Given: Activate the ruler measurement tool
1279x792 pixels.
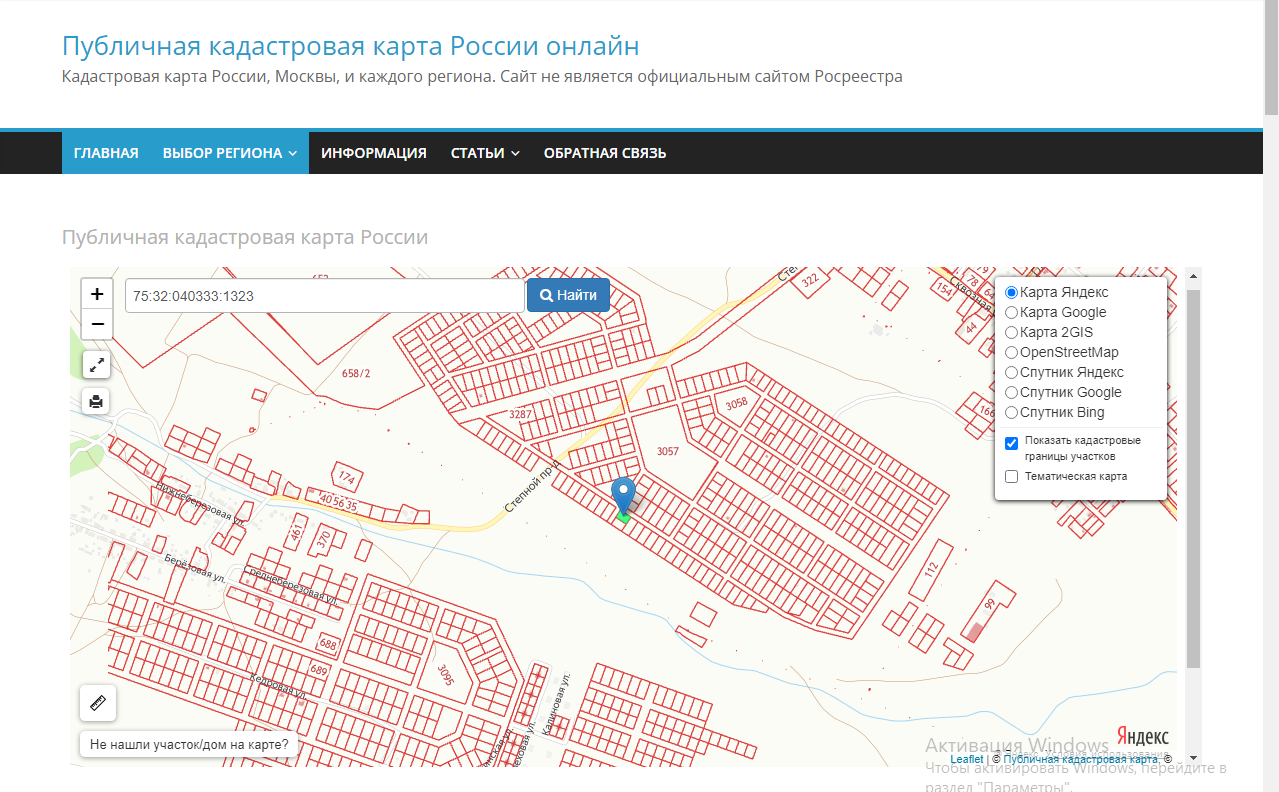Looking at the screenshot, I should (x=98, y=703).
